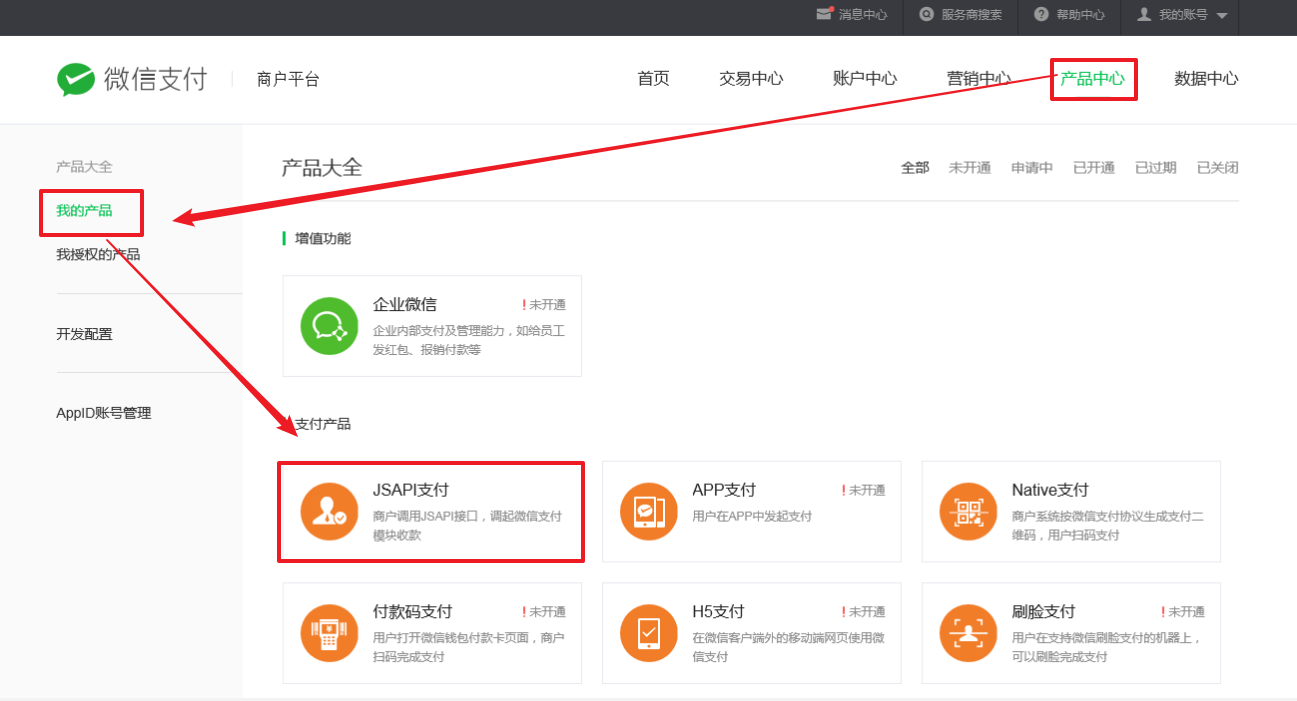Image resolution: width=1297 pixels, height=701 pixels.
Task: Click the H5支付 orange phone icon
Action: pos(649,633)
